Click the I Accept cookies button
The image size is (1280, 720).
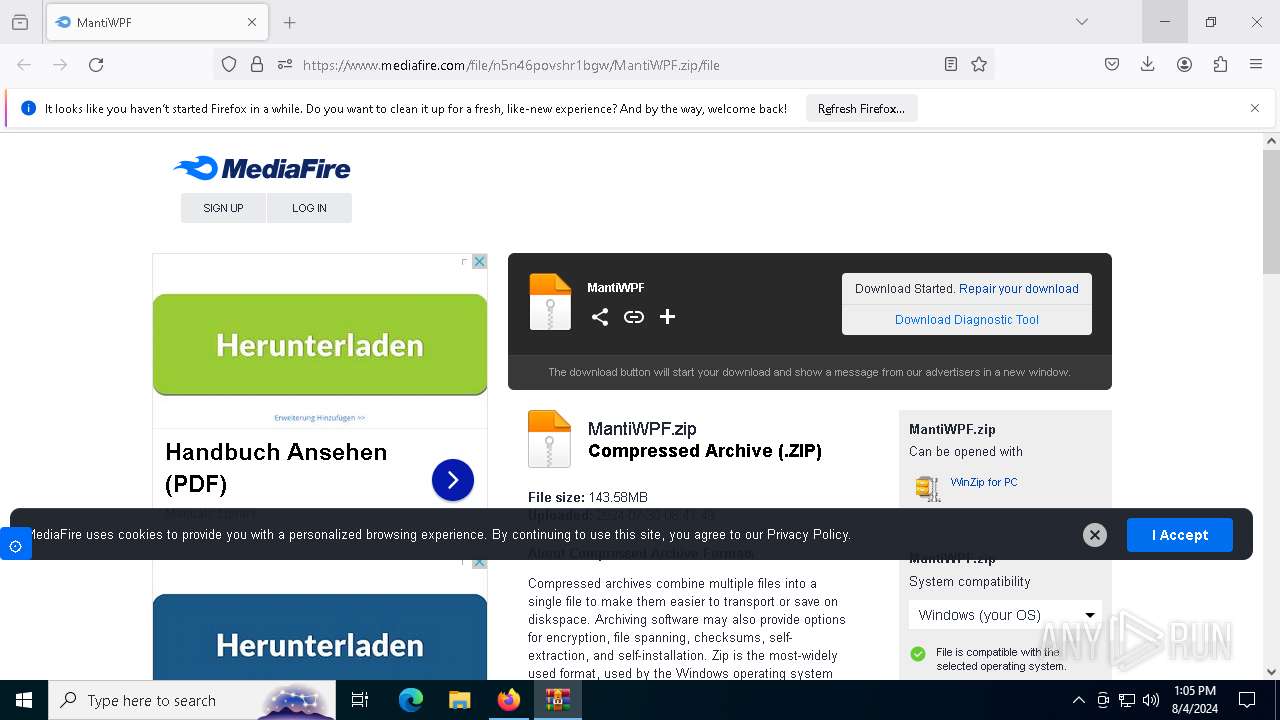pyautogui.click(x=1180, y=535)
